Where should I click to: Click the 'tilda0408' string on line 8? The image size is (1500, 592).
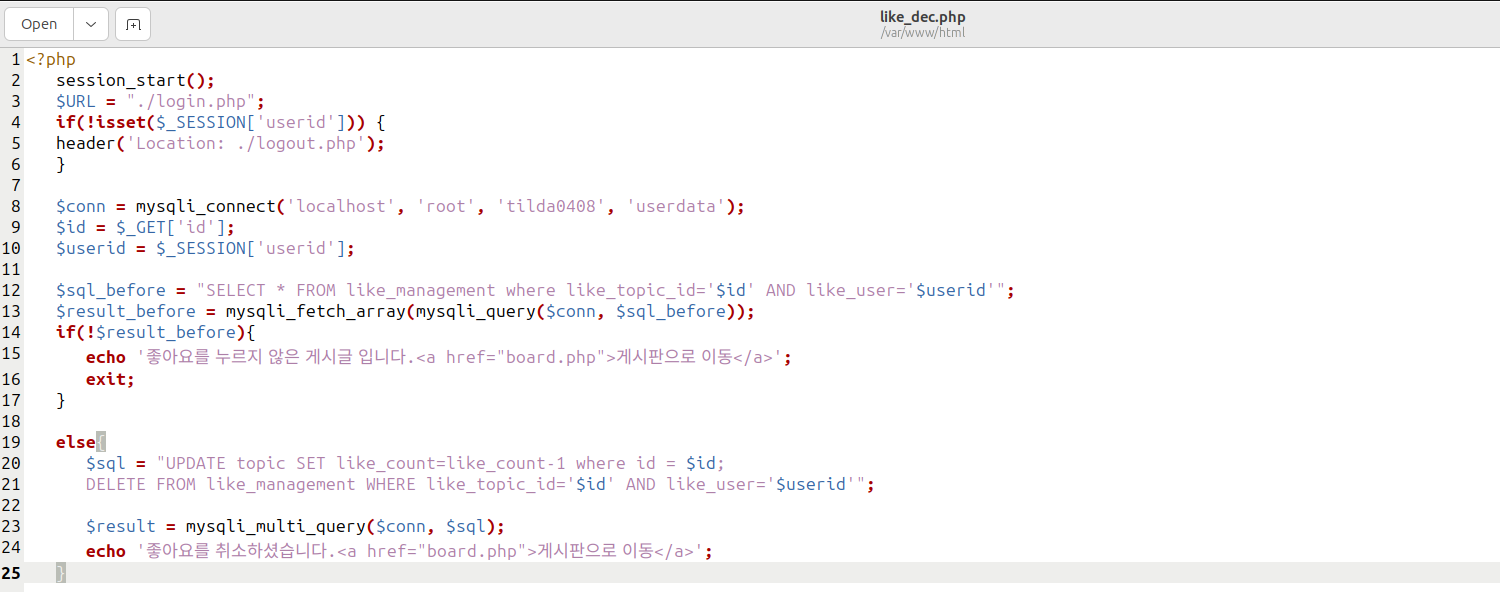coord(551,206)
